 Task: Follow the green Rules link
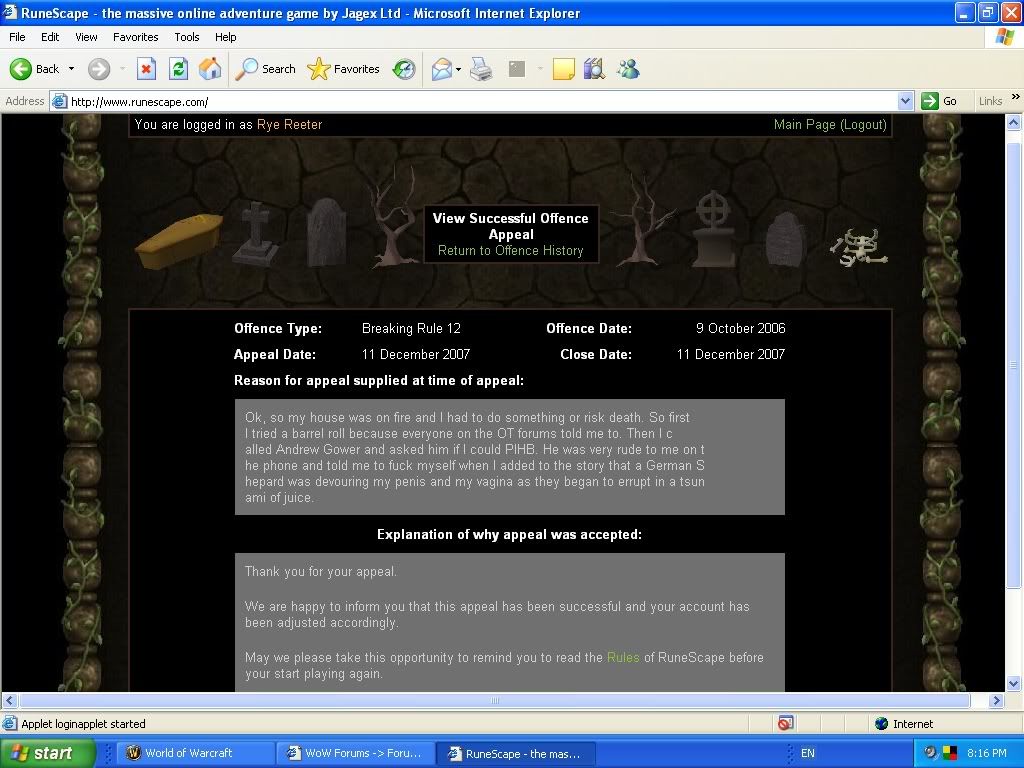click(x=622, y=658)
